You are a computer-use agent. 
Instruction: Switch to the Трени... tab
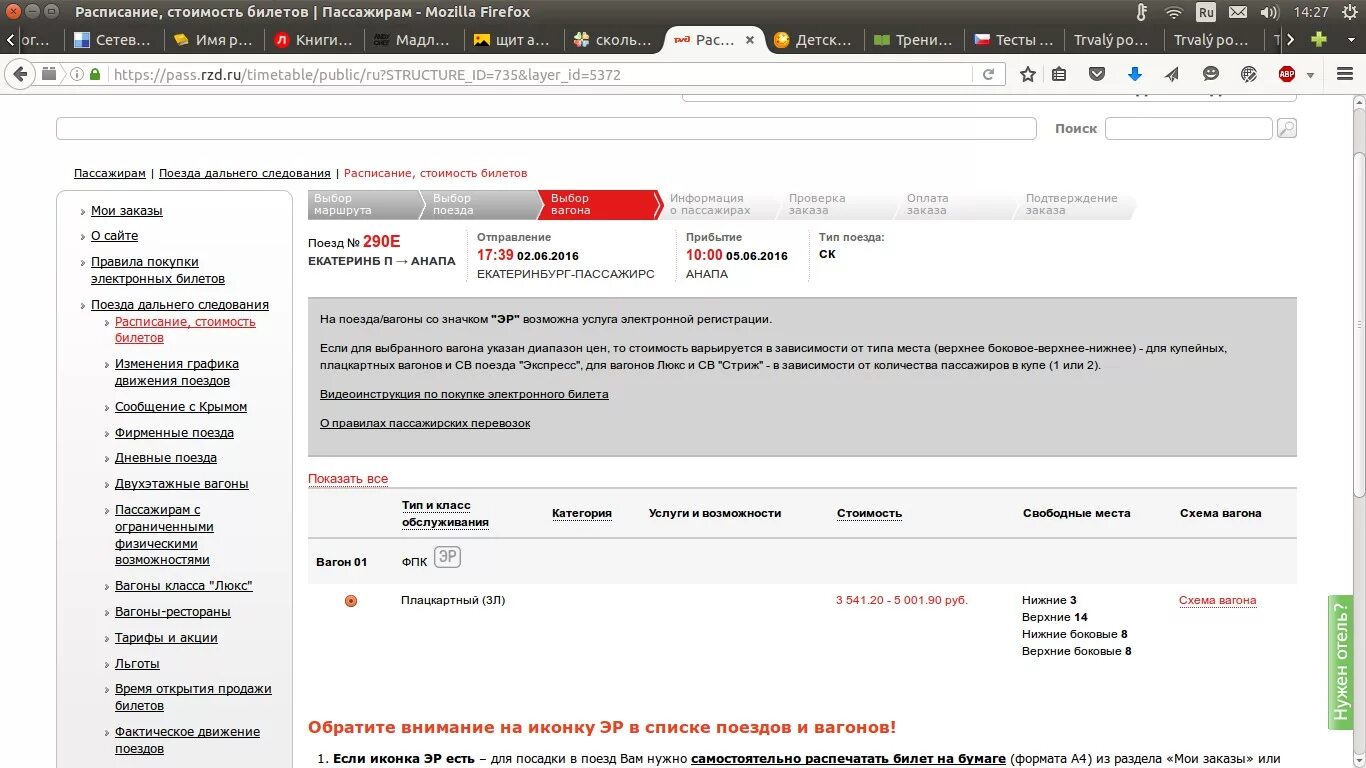click(x=913, y=40)
